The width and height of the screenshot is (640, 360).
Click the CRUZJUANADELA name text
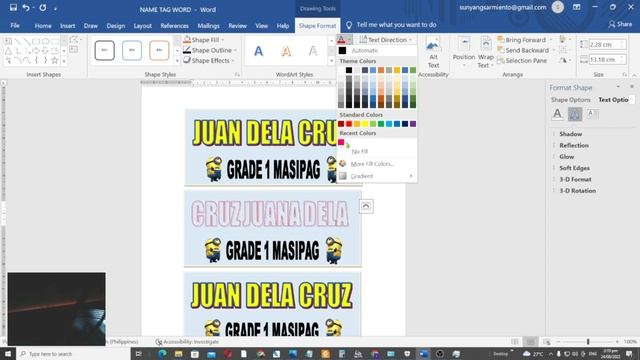270,213
